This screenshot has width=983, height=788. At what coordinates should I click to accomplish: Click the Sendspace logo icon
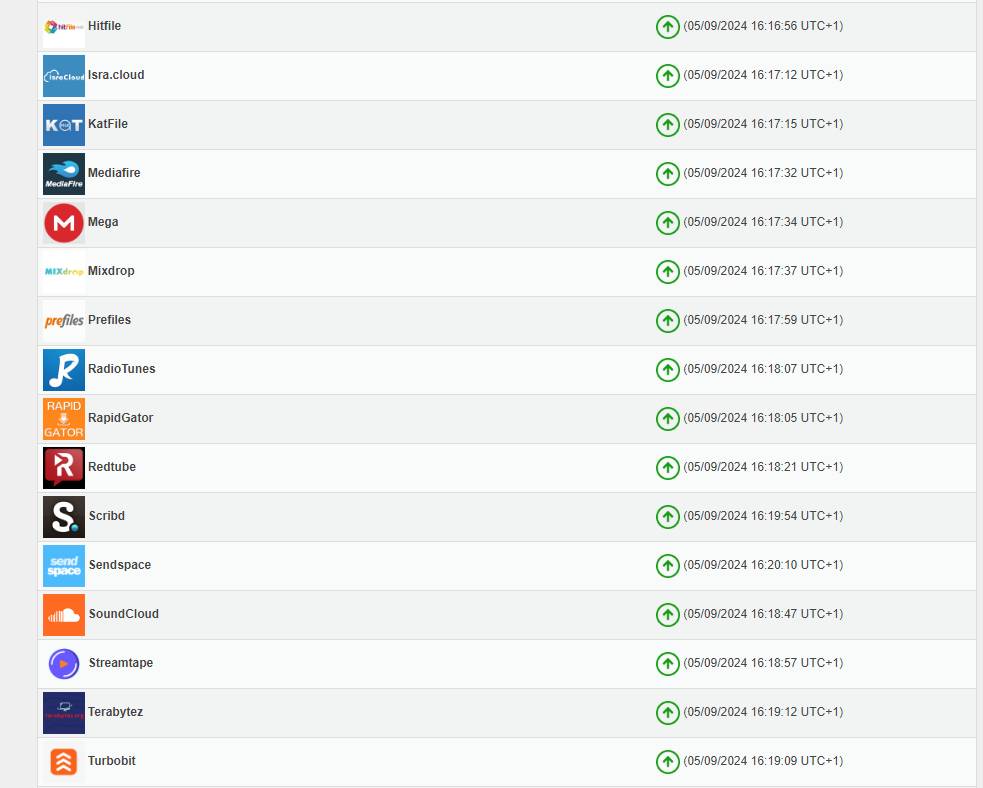tap(64, 565)
